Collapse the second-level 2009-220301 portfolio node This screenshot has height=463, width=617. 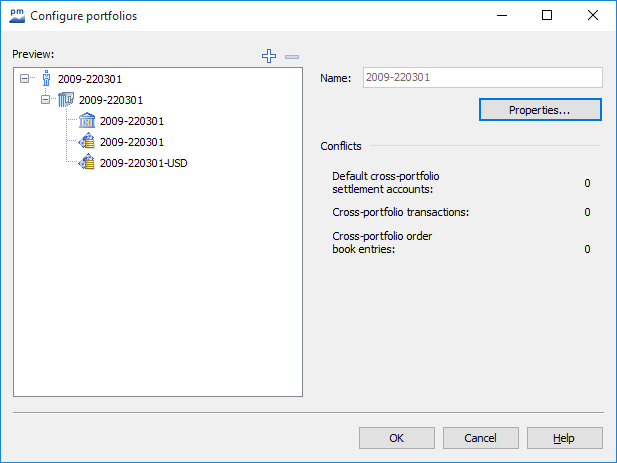click(x=46, y=100)
